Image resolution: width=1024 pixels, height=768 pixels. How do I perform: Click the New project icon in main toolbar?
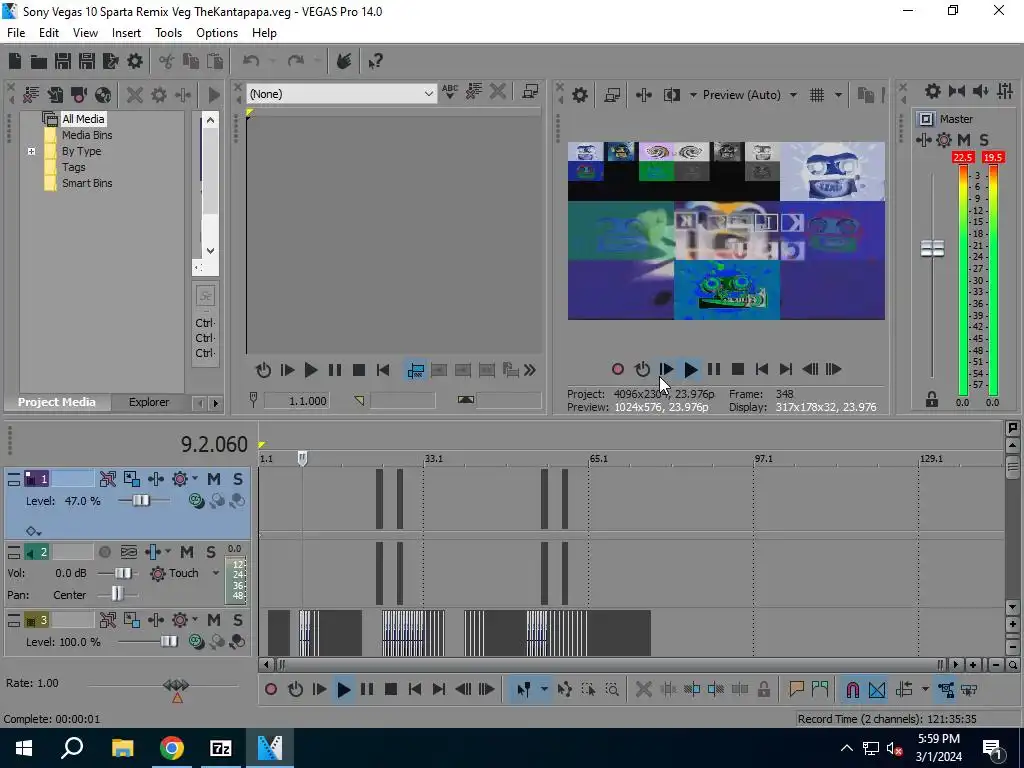pos(14,61)
